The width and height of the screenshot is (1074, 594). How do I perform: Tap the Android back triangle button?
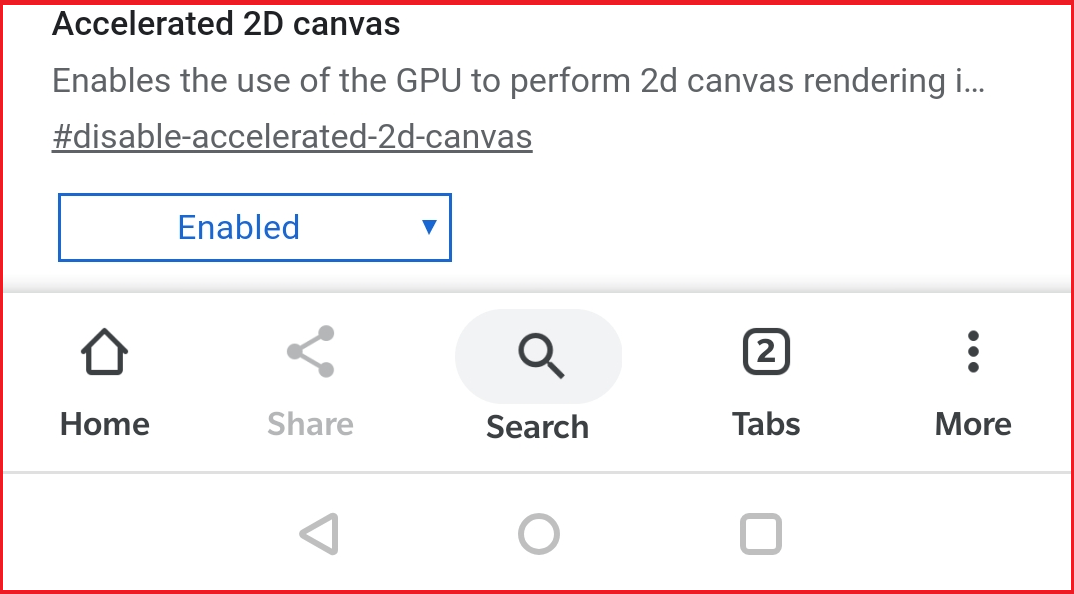[319, 534]
